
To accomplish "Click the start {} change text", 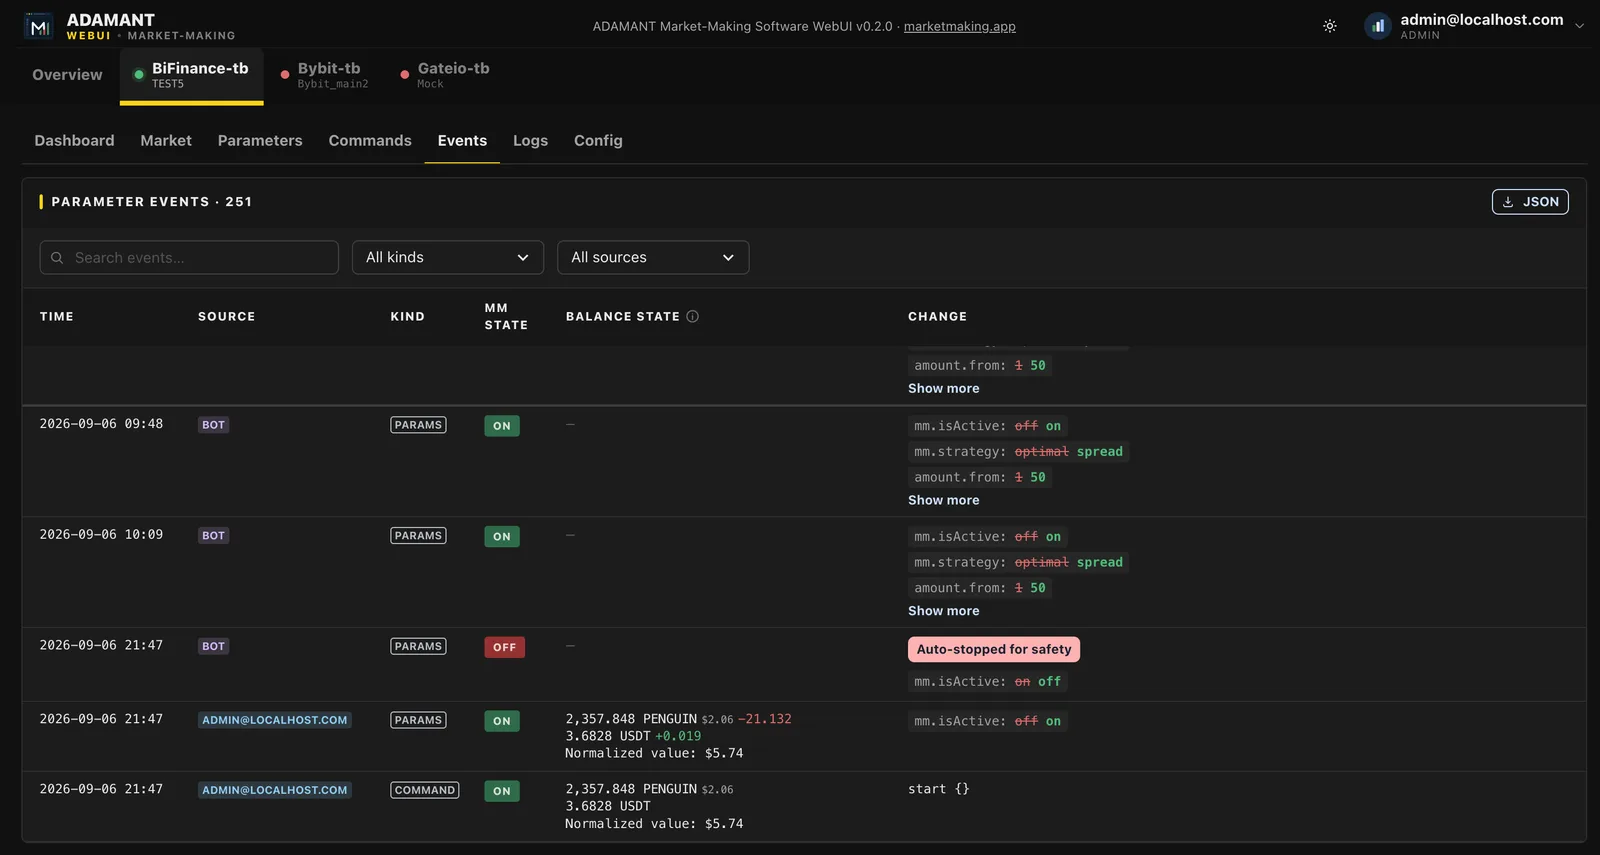I will coord(938,789).
